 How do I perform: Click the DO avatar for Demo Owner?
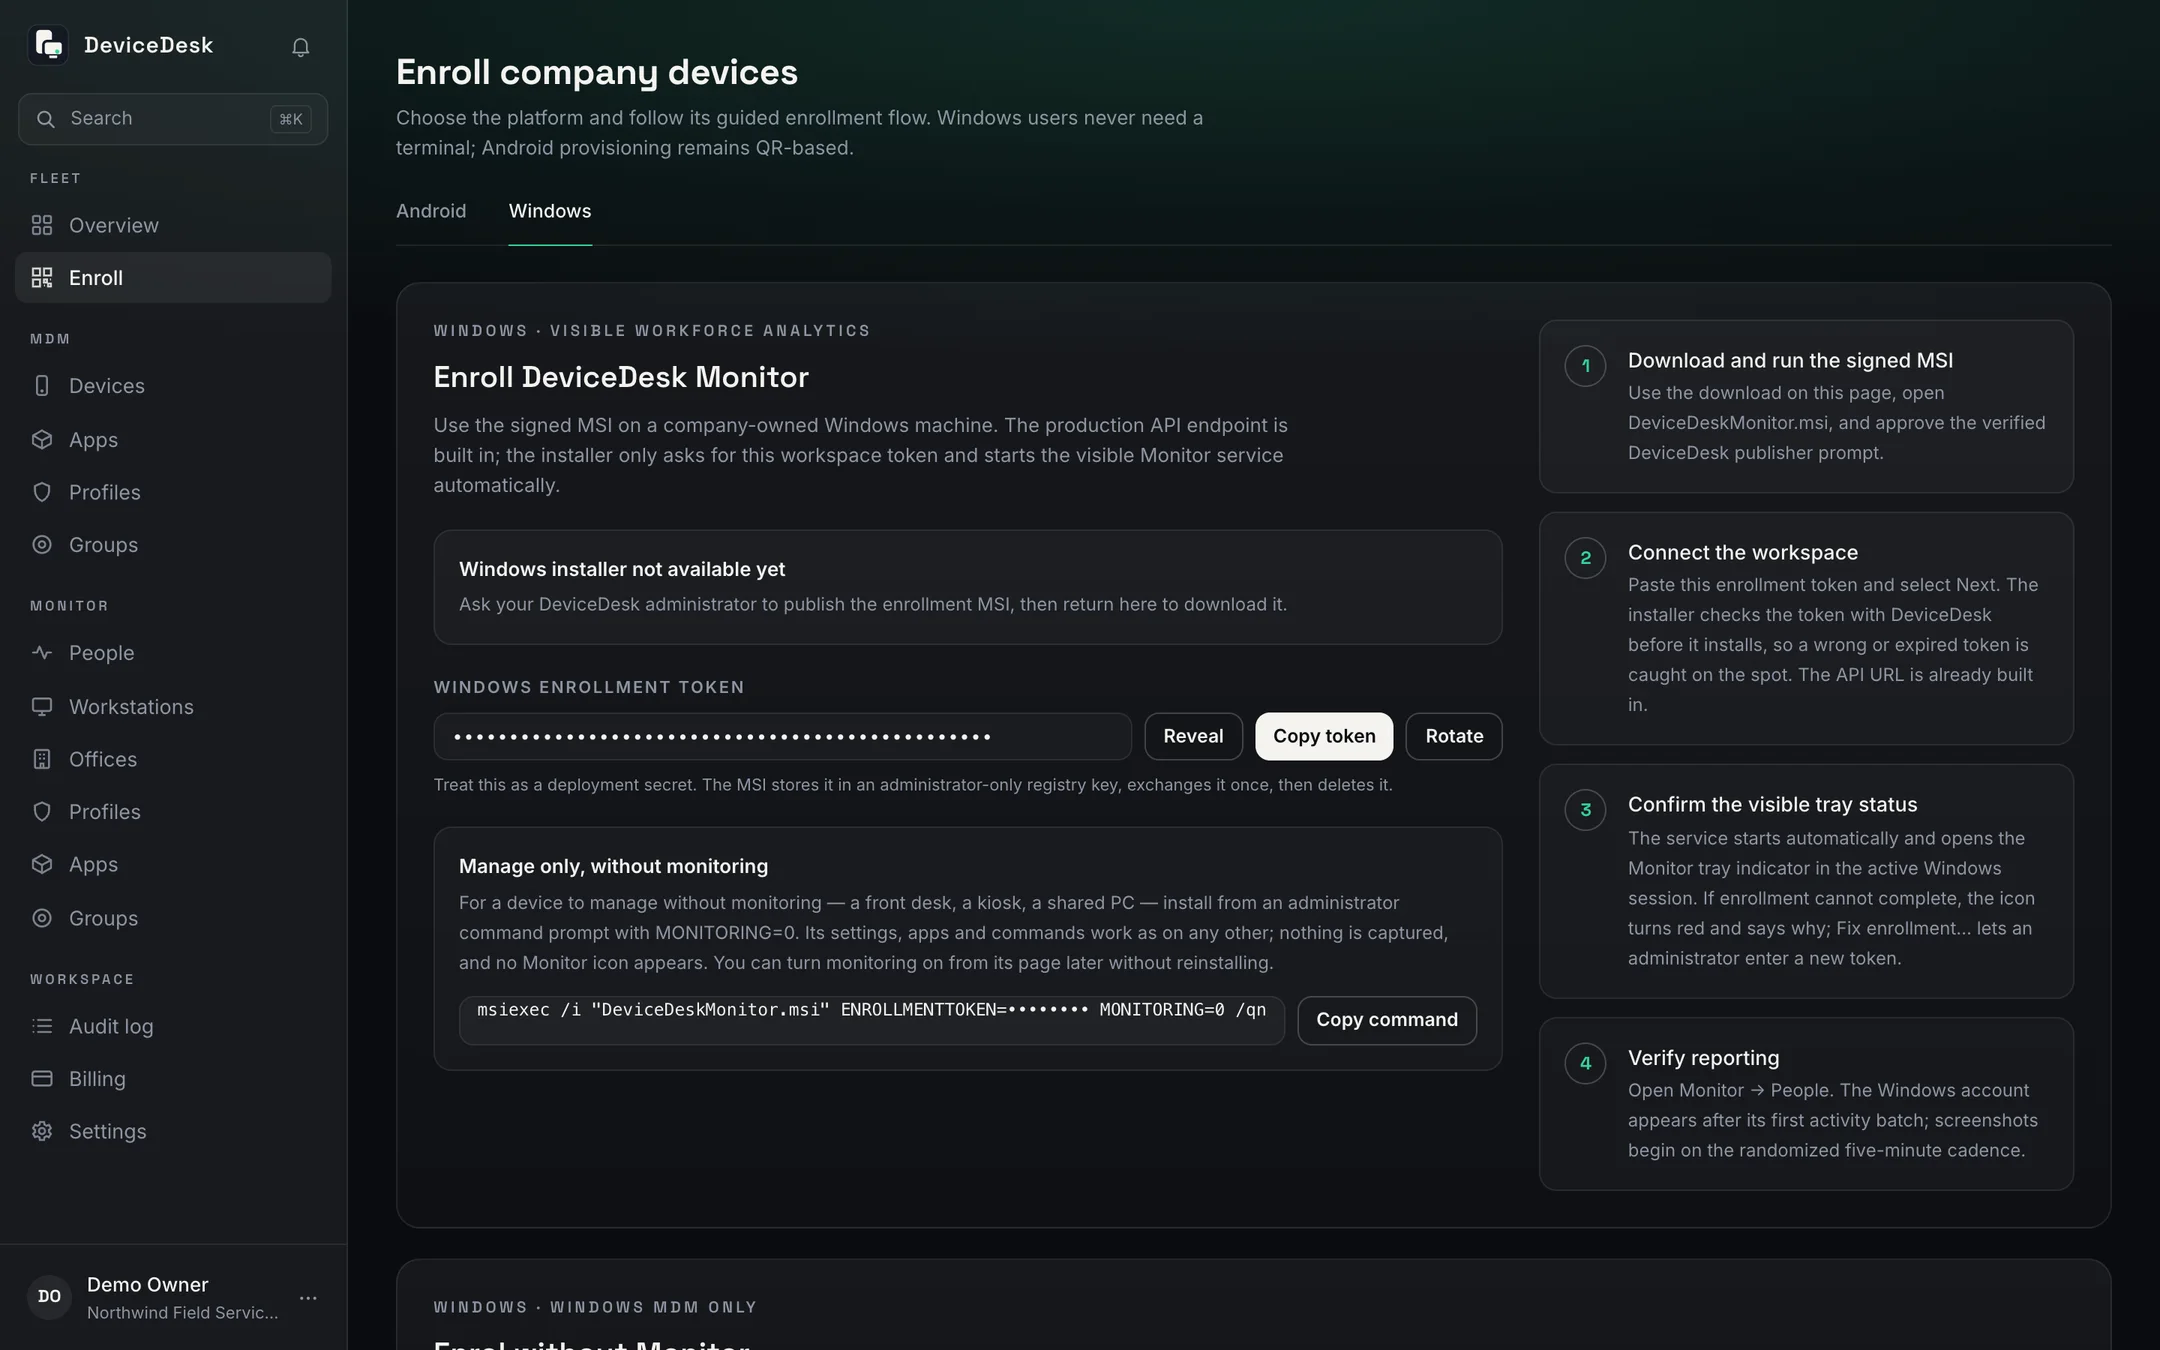[x=49, y=1297]
